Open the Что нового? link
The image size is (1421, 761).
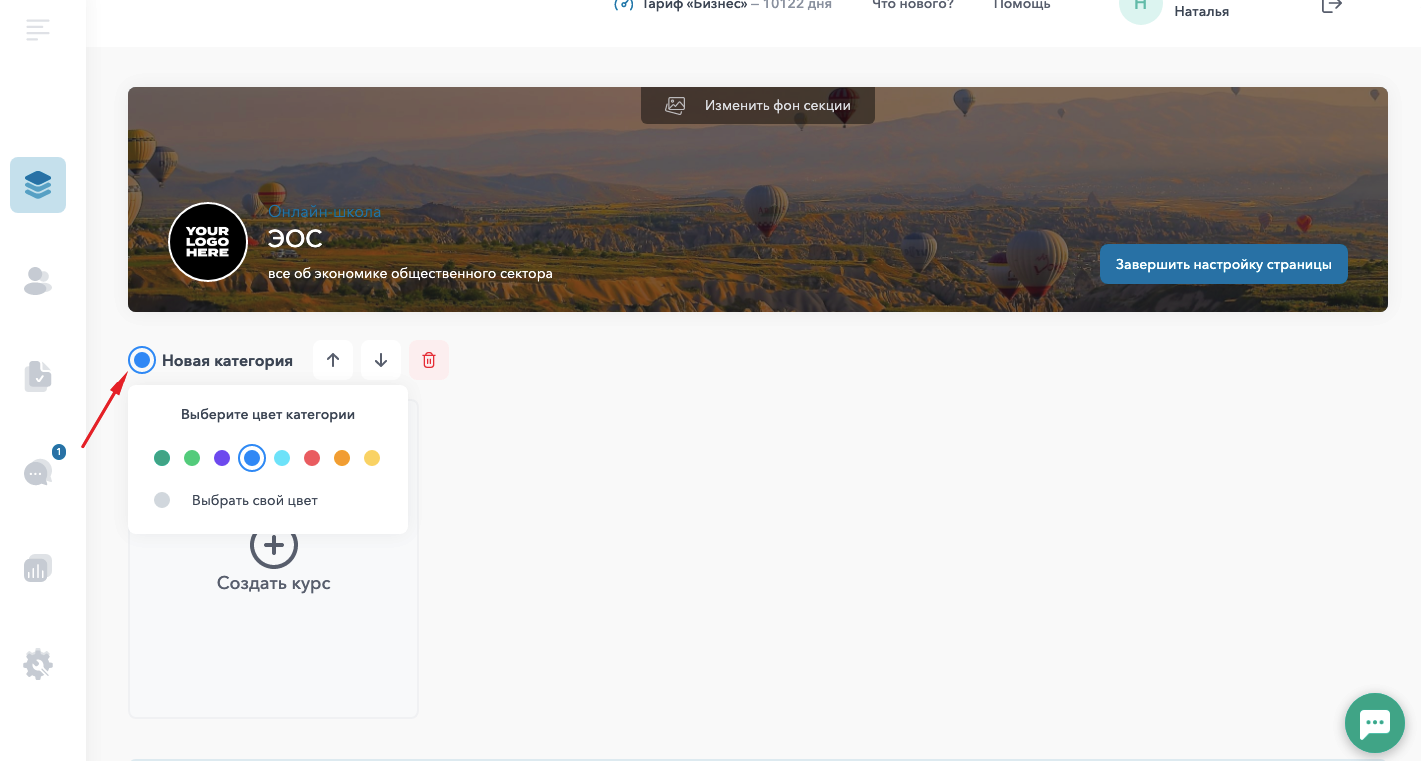[x=913, y=5]
